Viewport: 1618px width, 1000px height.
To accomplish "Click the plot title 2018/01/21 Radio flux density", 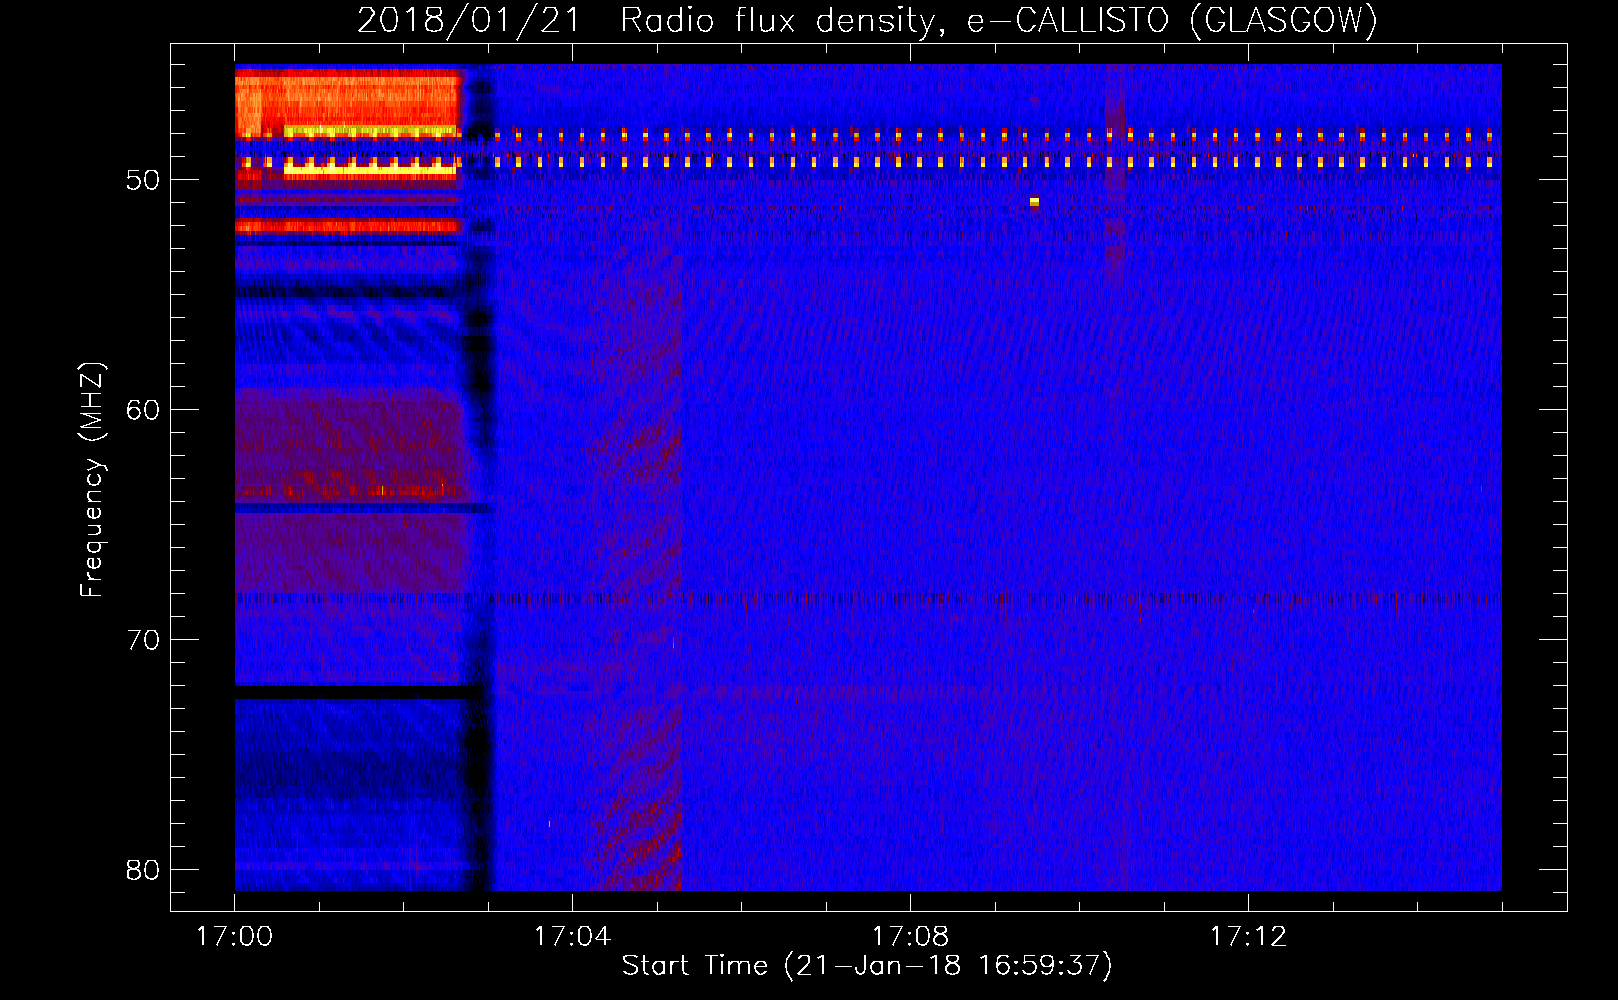I will click(x=652, y=21).
